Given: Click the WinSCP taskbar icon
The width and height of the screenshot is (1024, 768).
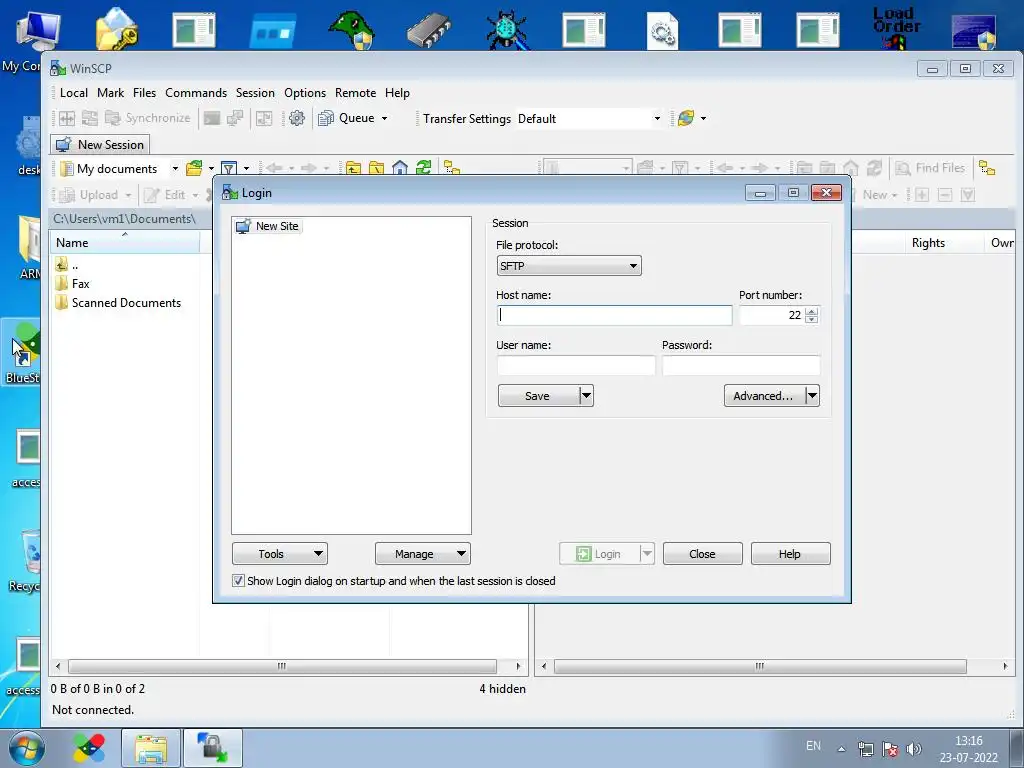Looking at the screenshot, I should (x=213, y=748).
